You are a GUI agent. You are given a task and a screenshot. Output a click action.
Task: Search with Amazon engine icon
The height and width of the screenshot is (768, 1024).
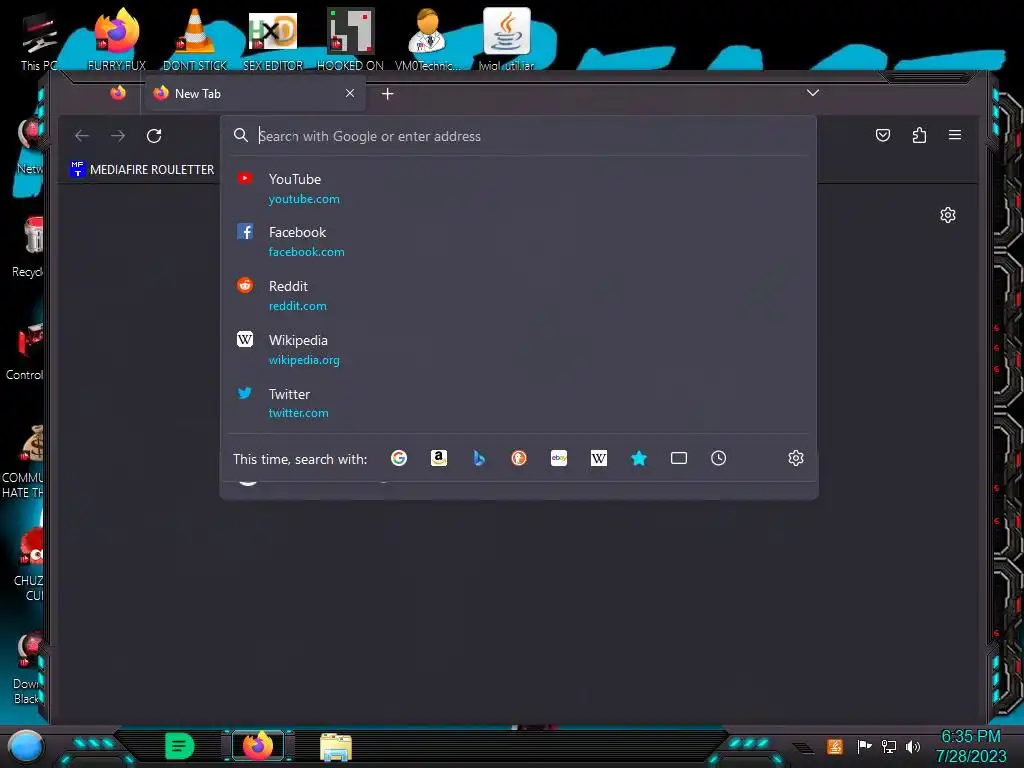coord(439,458)
